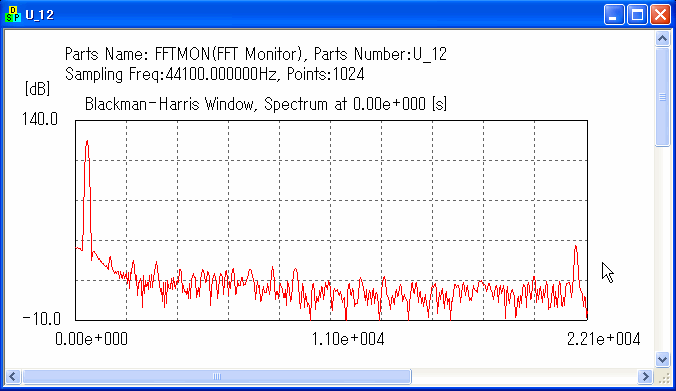Image resolution: width=676 pixels, height=391 pixels.
Task: Click the 'Sampling Freq:44100.000000Hz' text
Action: (170, 74)
